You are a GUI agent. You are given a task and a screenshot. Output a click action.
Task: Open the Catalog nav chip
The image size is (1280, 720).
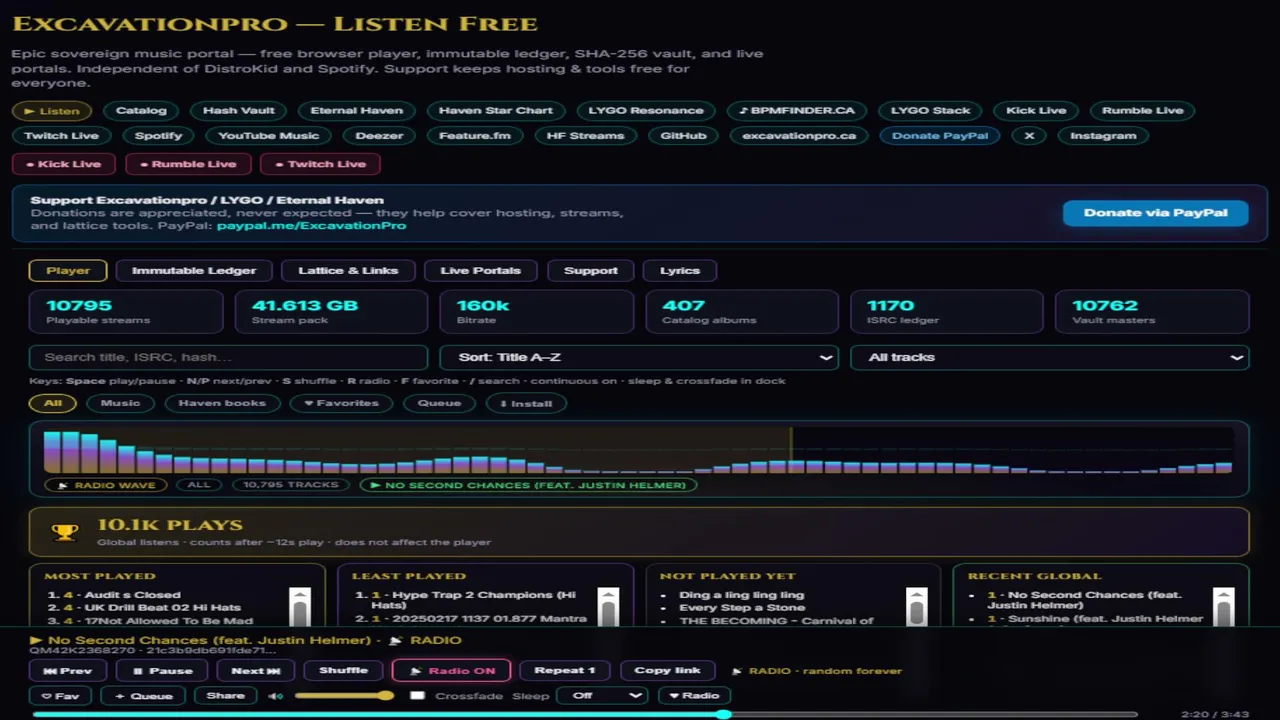(x=141, y=111)
